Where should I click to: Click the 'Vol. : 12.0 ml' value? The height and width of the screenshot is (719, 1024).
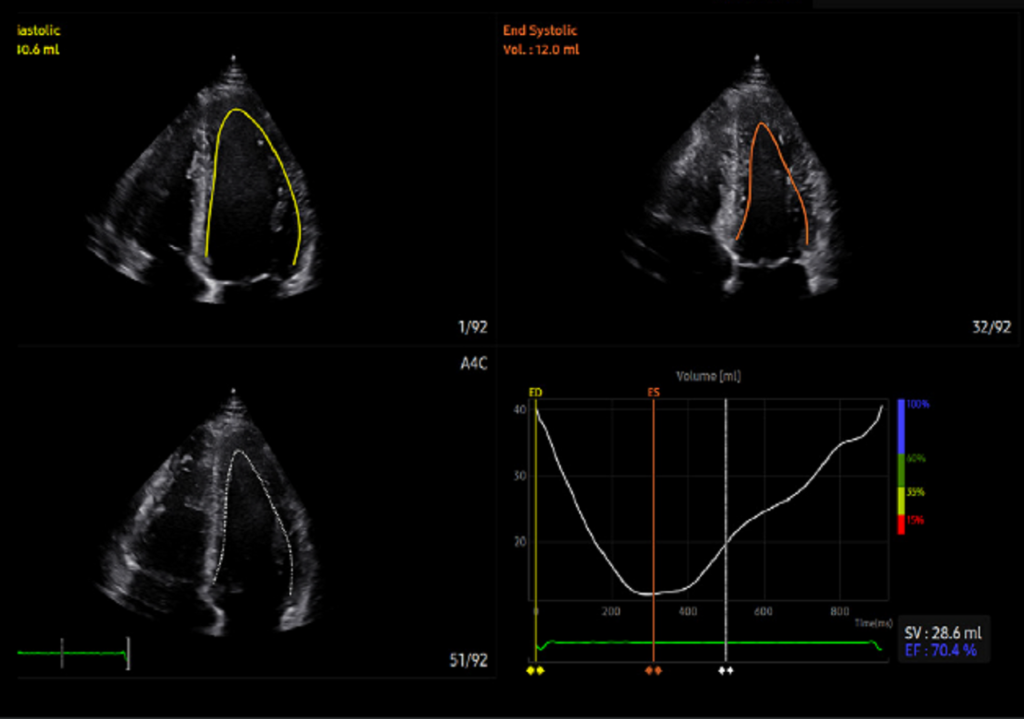tap(541, 50)
